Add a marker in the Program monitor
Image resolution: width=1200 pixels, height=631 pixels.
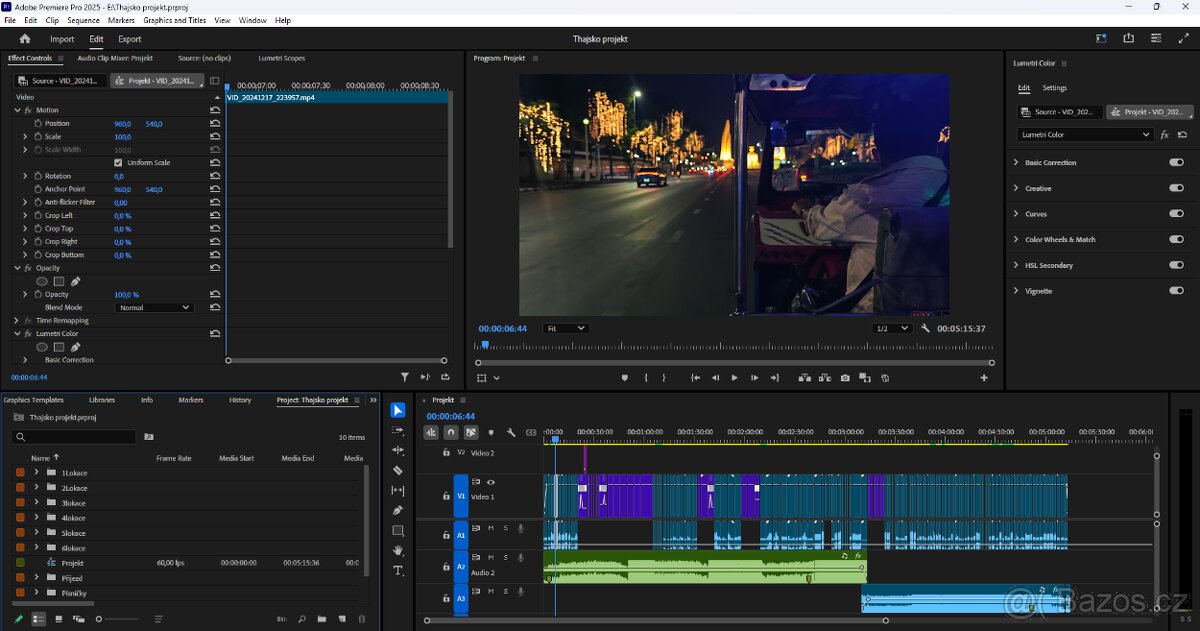(x=625, y=378)
